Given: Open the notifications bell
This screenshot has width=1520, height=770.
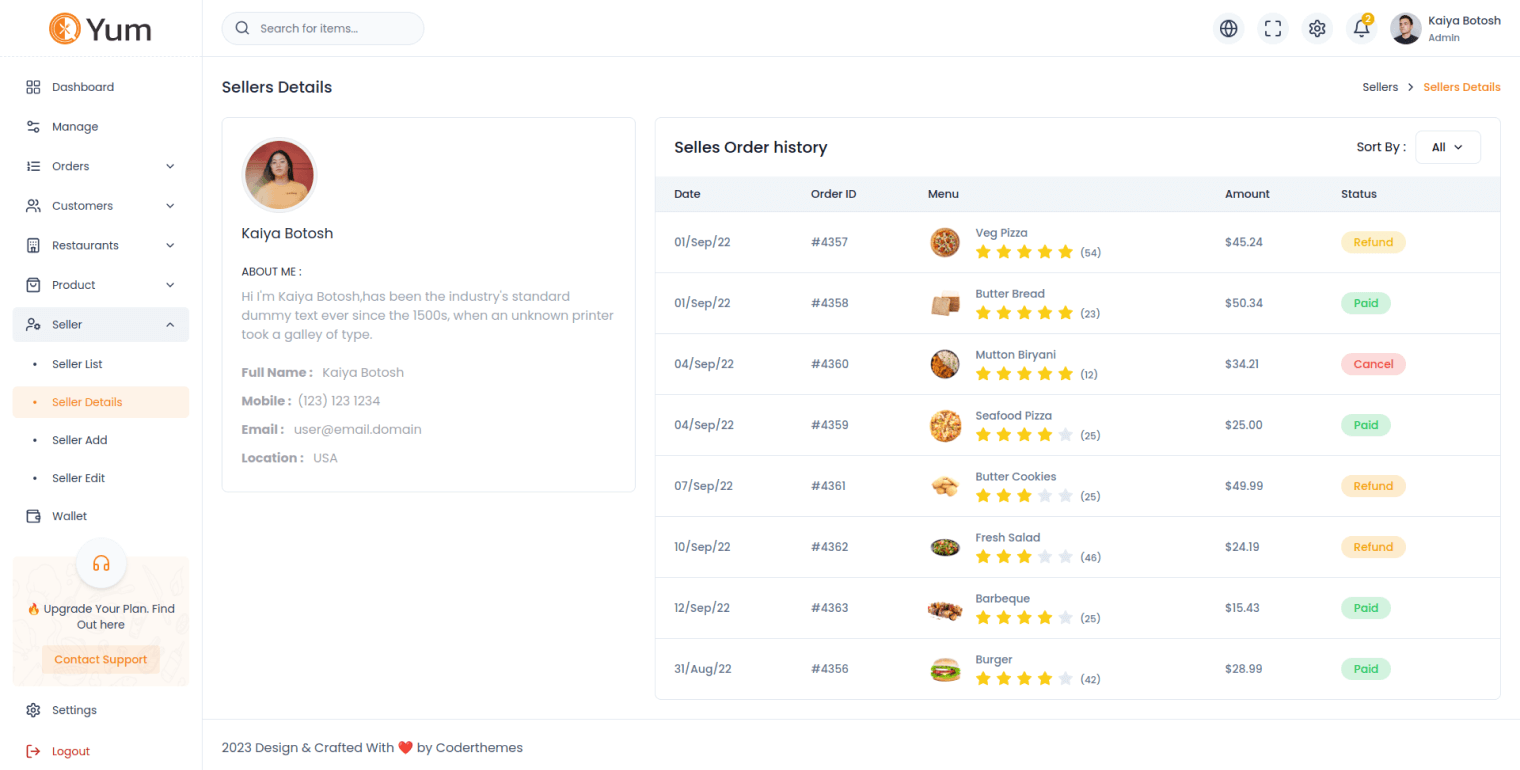Looking at the screenshot, I should [1361, 29].
